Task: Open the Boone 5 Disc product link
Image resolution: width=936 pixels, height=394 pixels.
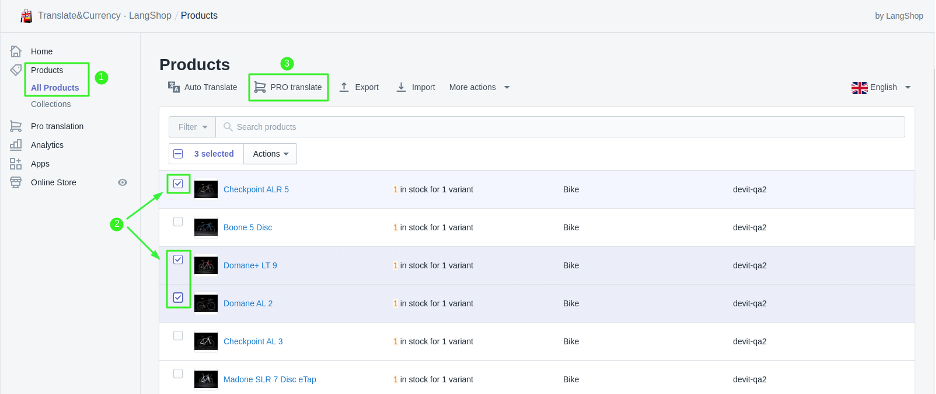Action: [248, 227]
